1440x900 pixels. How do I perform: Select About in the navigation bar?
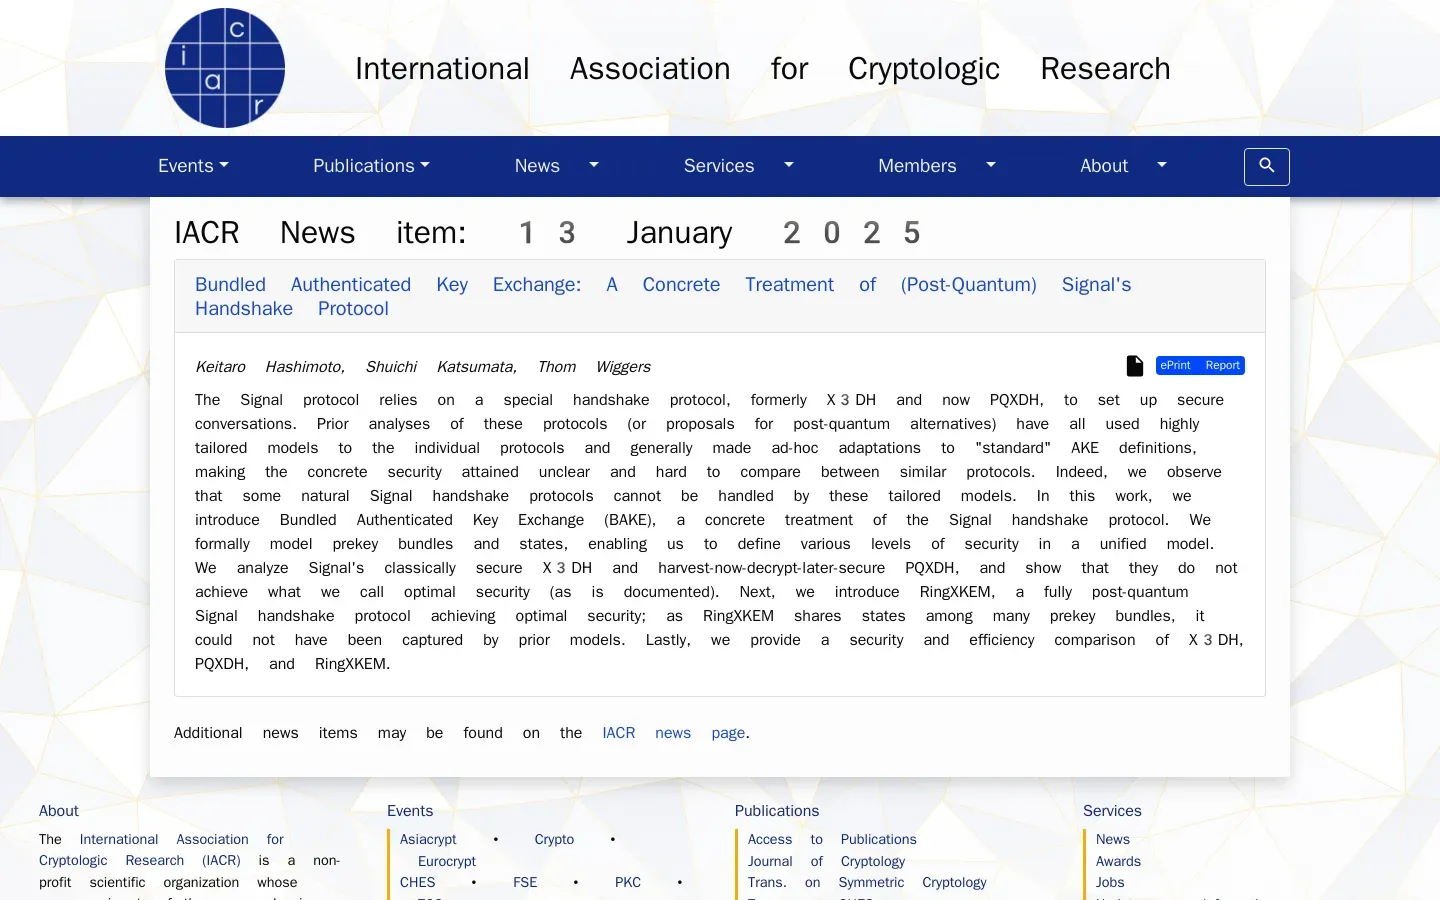[x=1104, y=166]
